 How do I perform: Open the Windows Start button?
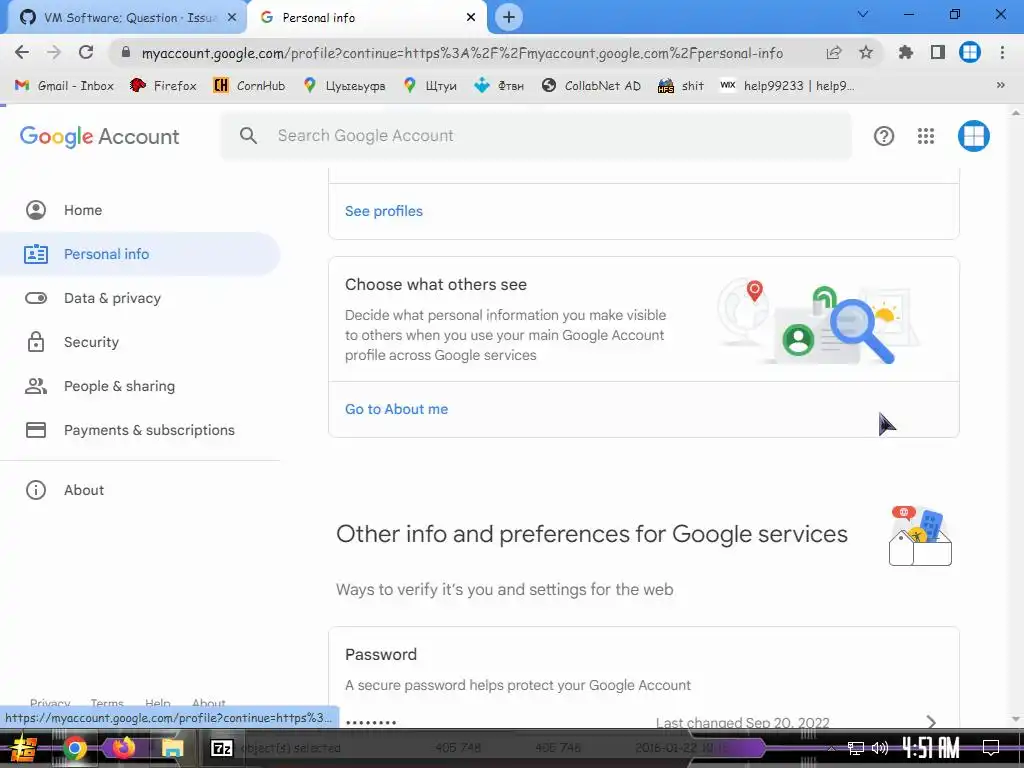click(24, 748)
